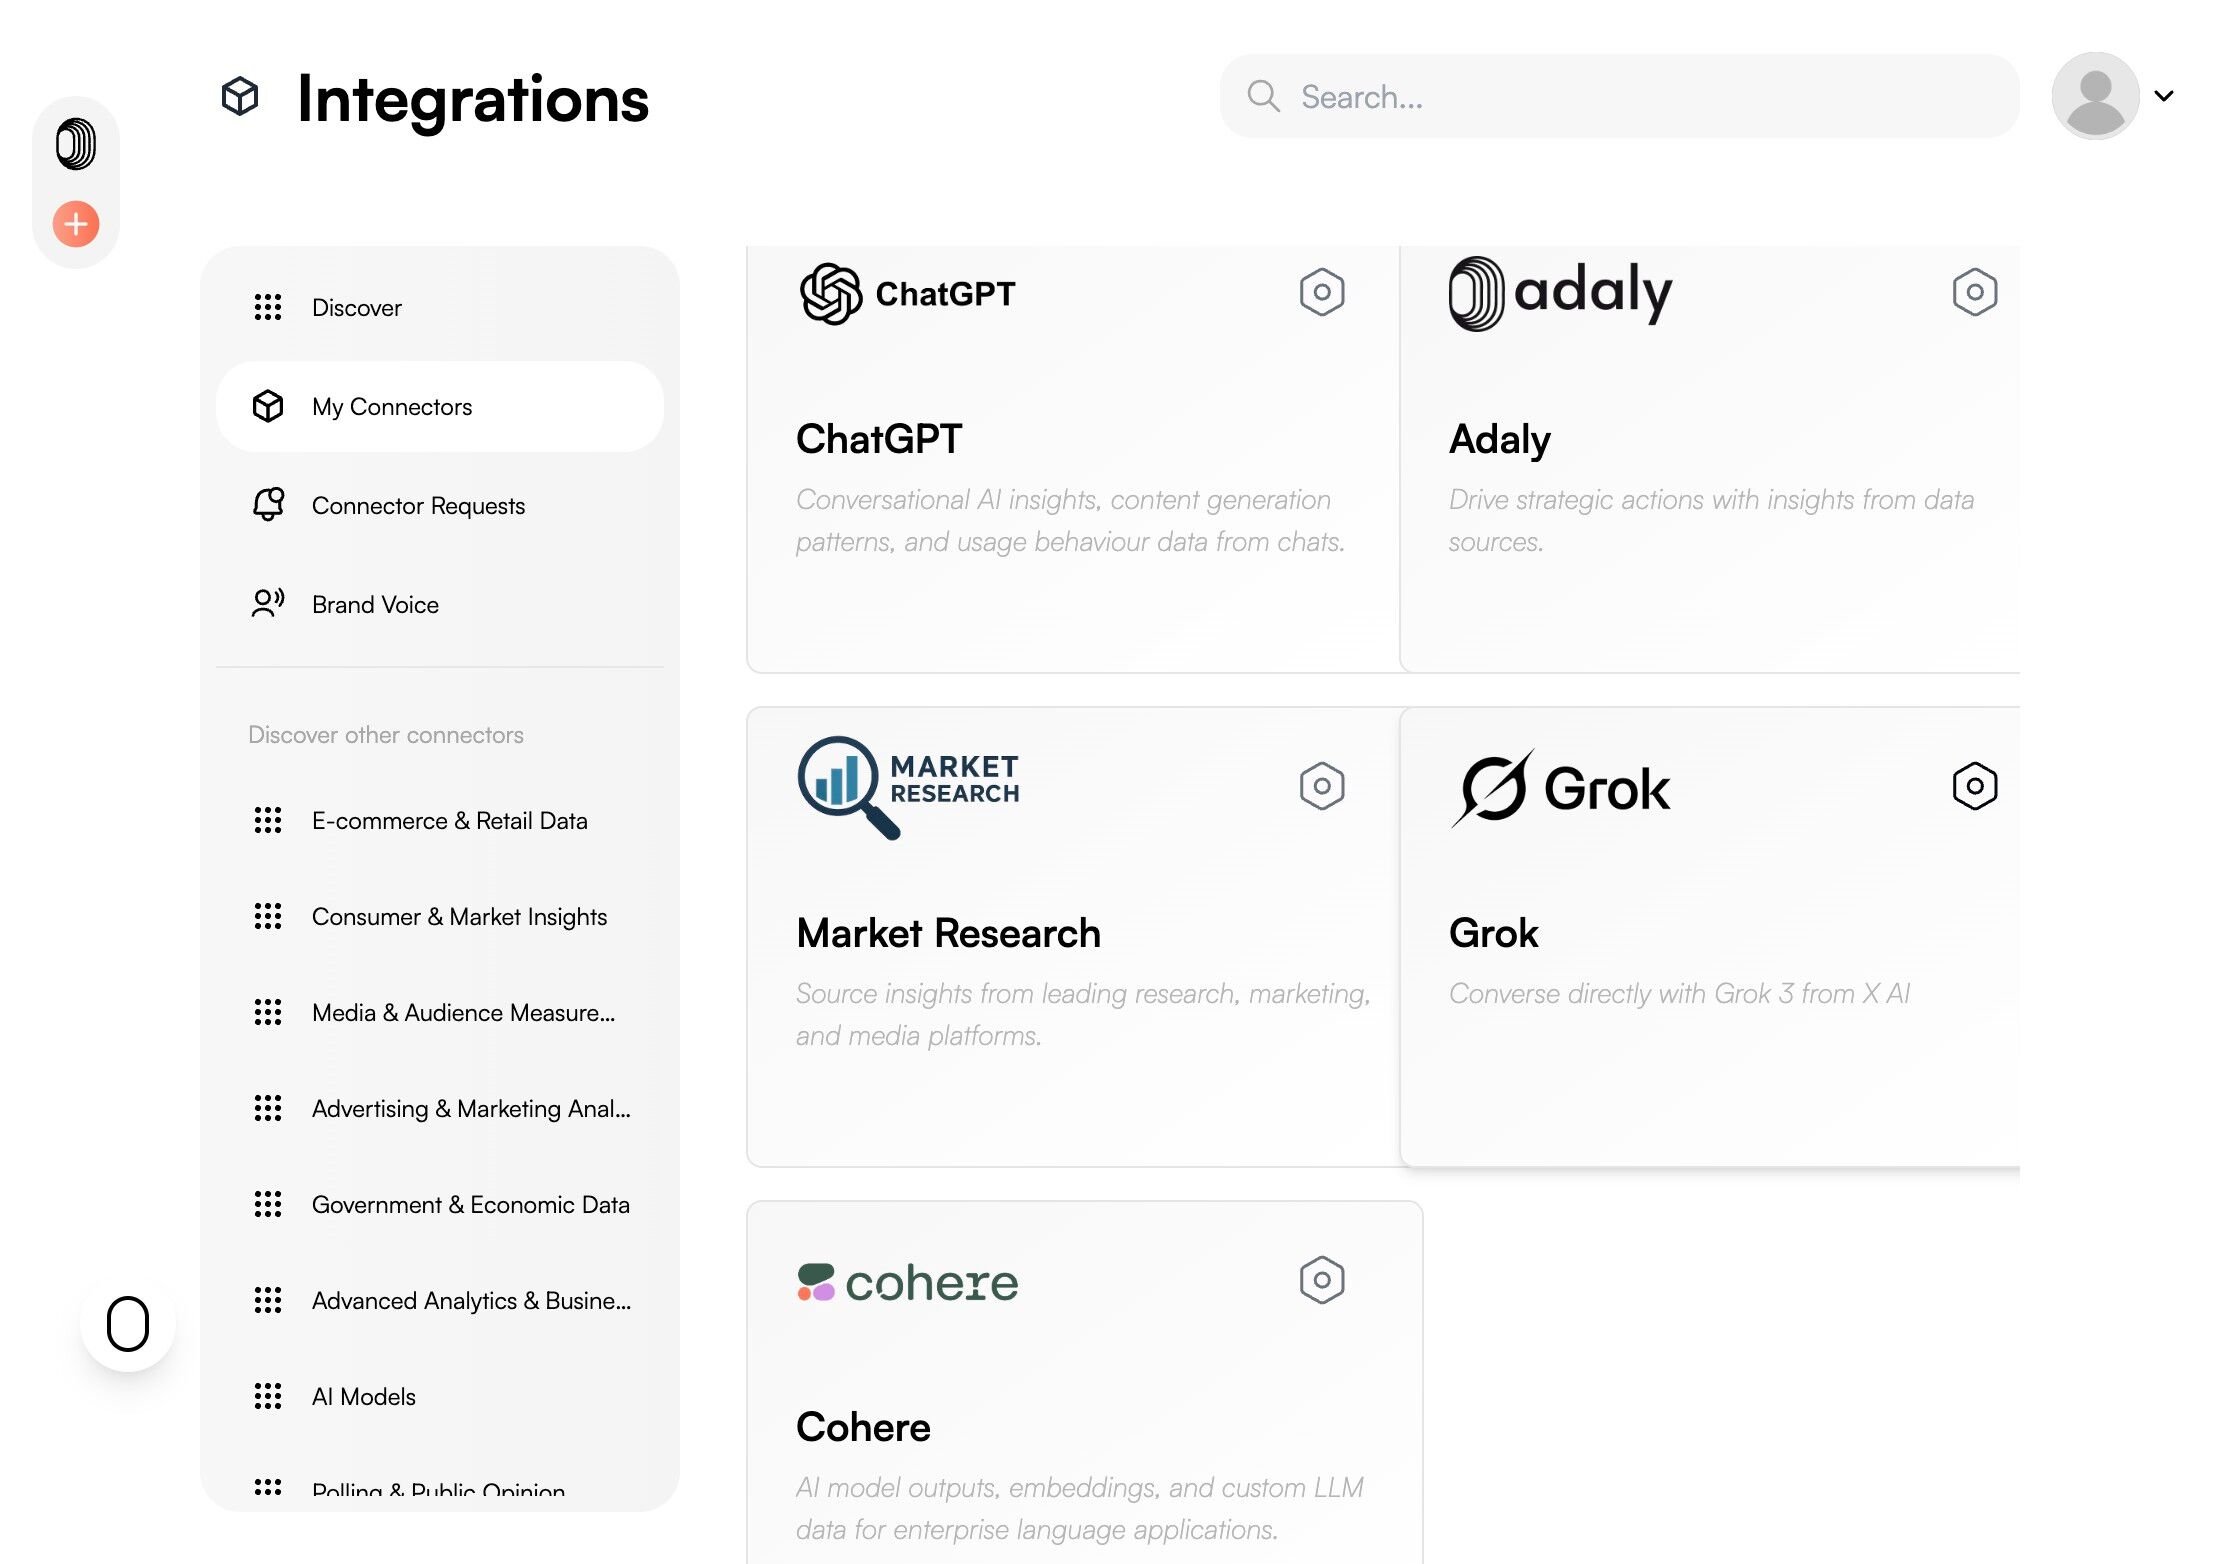The image size is (2220, 1564).
Task: Expand the user profile dropdown chevron
Action: [2164, 96]
